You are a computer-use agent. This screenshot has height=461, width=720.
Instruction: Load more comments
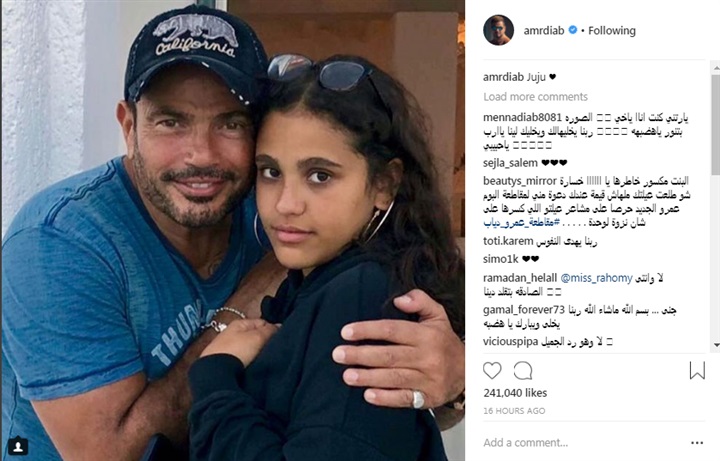click(x=535, y=96)
